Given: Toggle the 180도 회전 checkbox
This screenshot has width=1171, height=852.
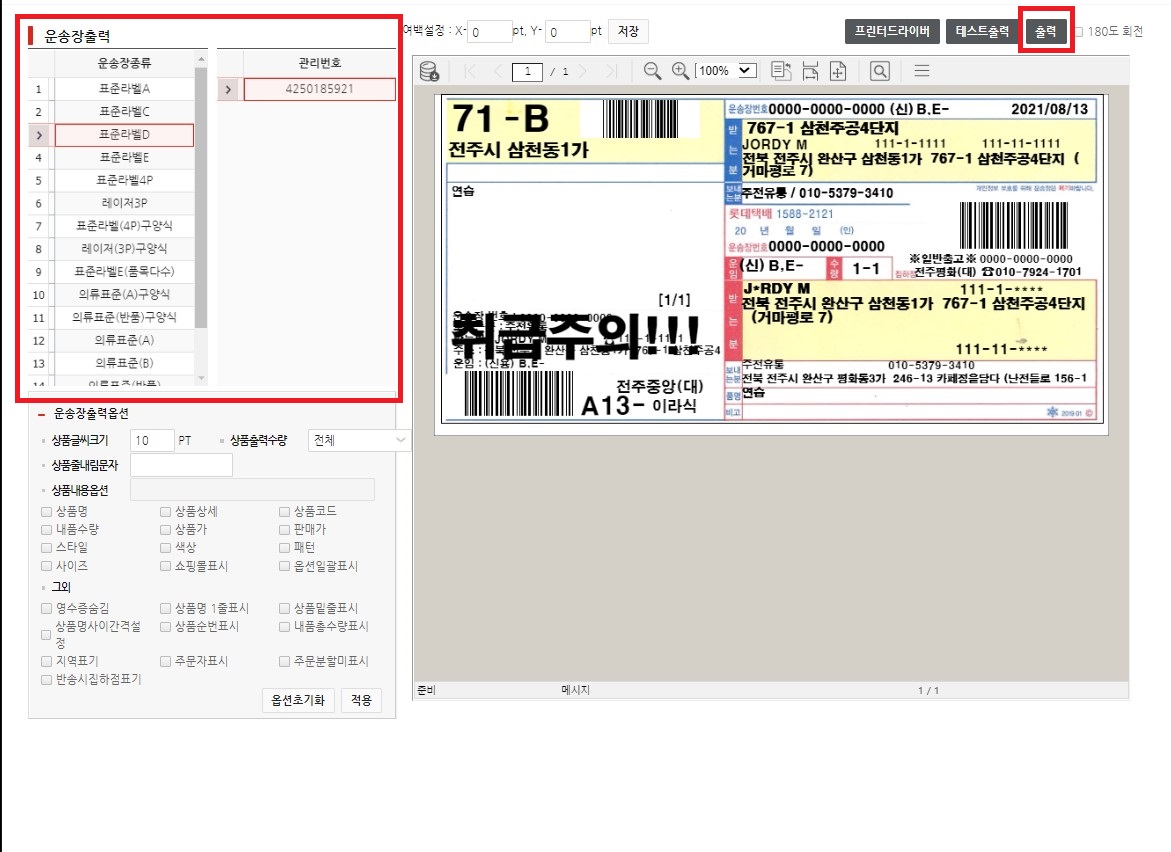Looking at the screenshot, I should (1079, 32).
